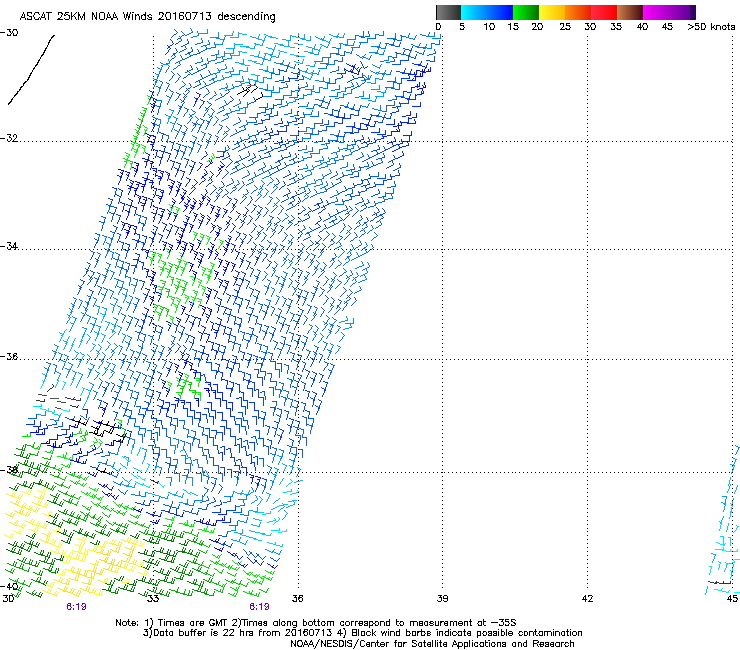Click the black coastline segment near -30 latitude

coord(31,69)
